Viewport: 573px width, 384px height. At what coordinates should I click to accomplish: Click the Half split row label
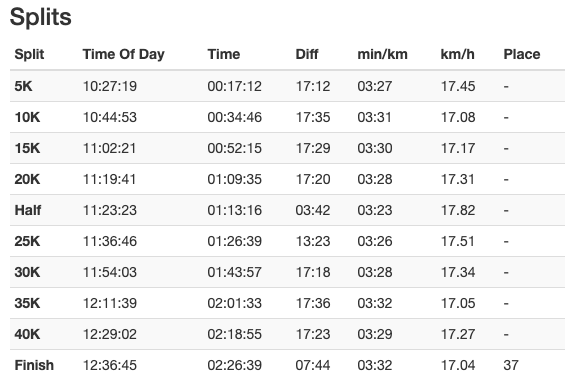tap(28, 210)
